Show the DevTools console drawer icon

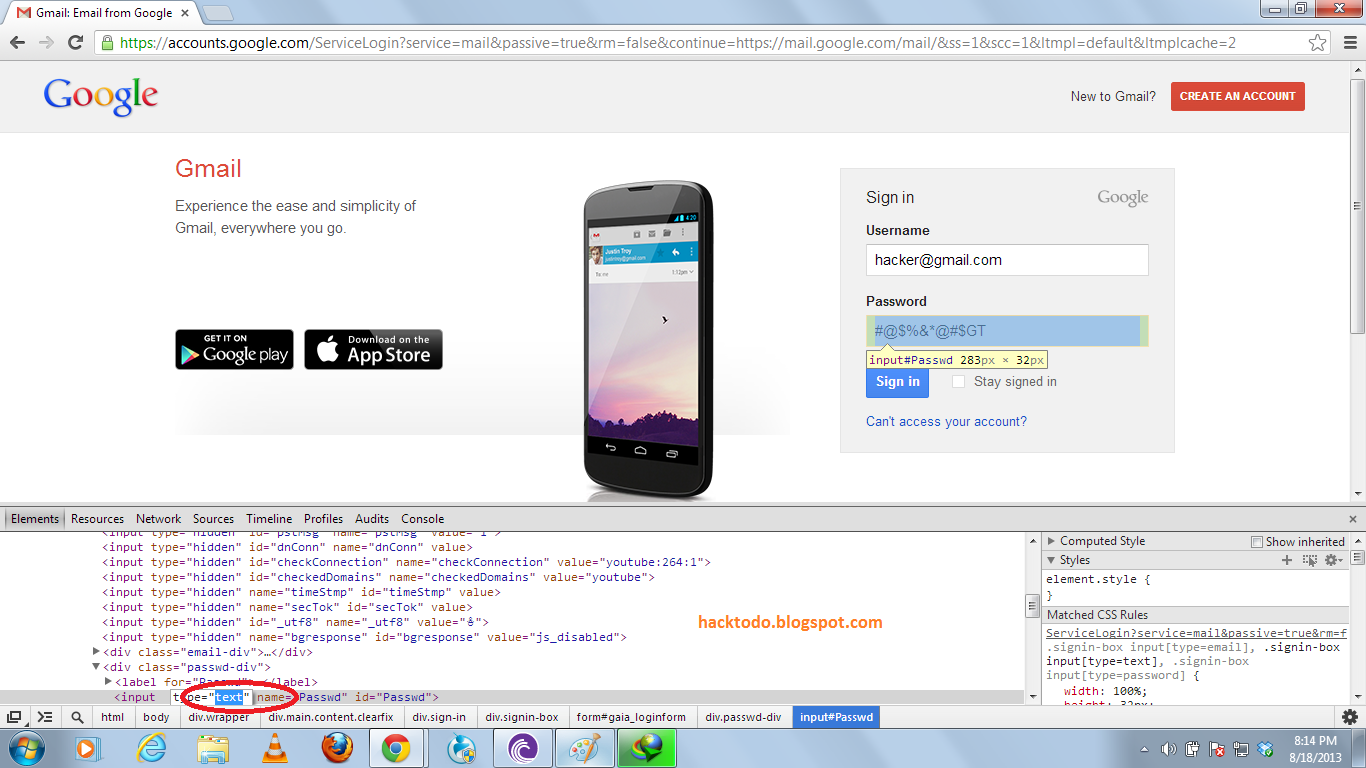[x=45, y=717]
